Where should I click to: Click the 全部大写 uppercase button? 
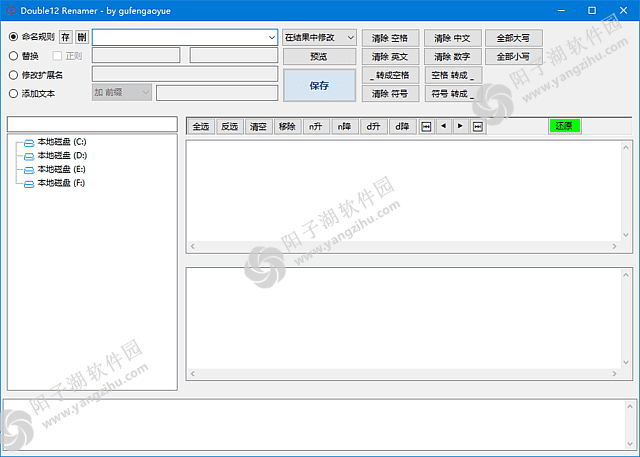pyautogui.click(x=513, y=38)
